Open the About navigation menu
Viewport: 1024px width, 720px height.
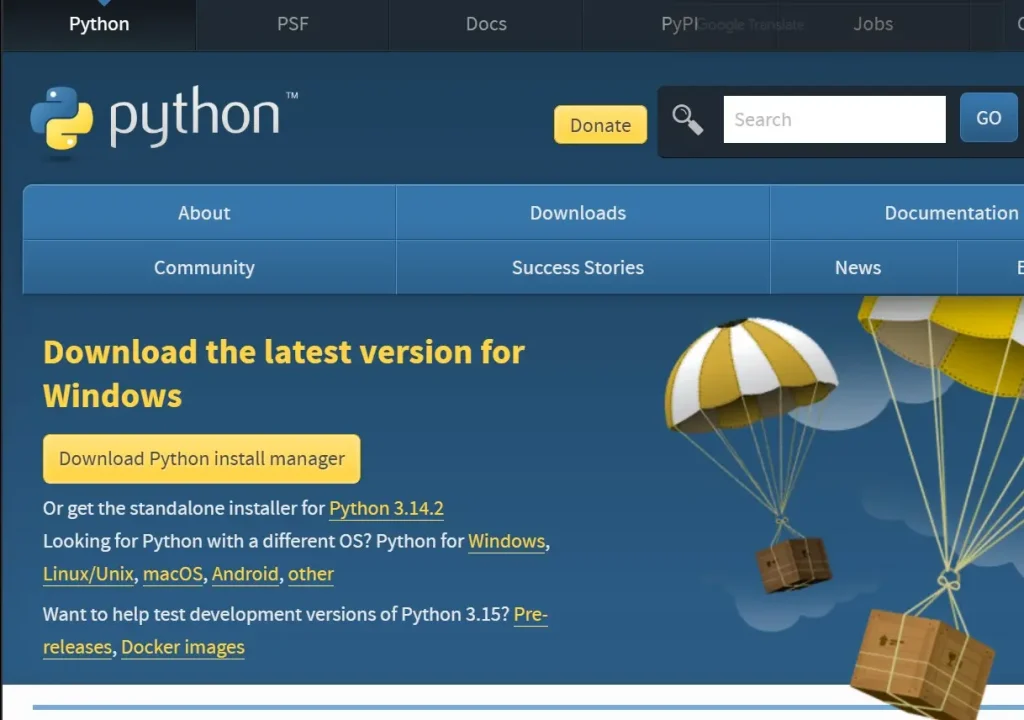(204, 213)
